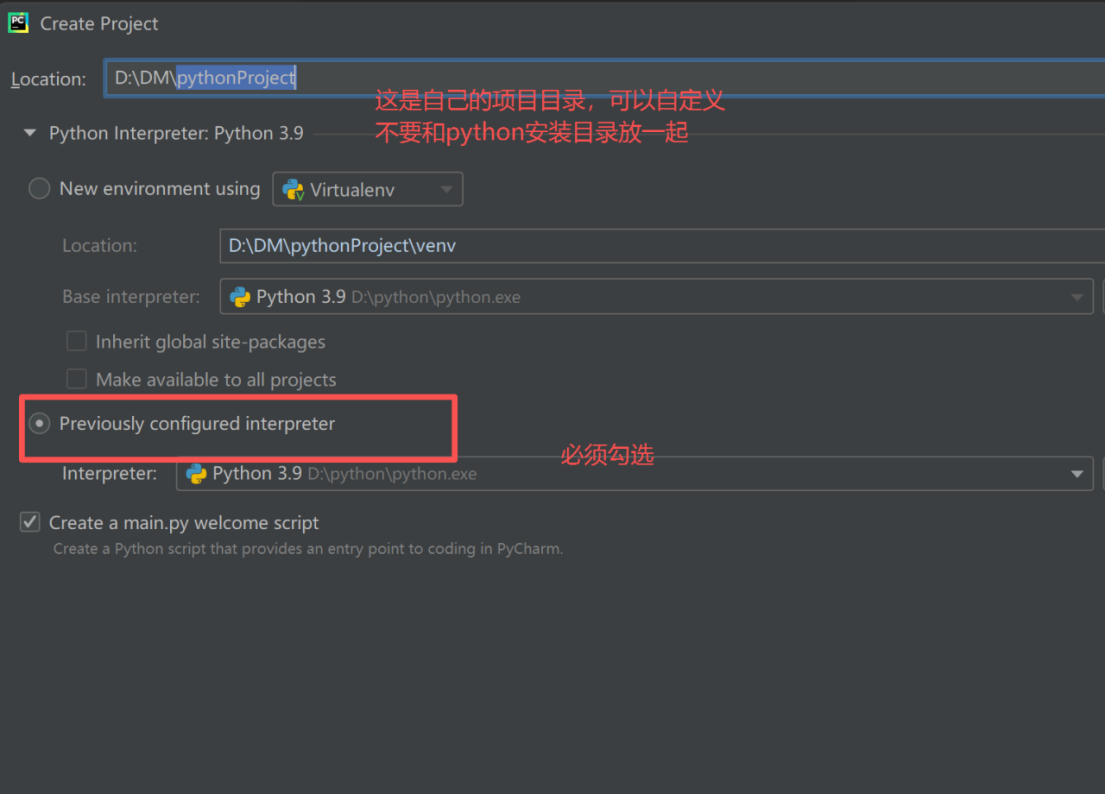Viewport: 1106px width, 795px height.
Task: Click the Virtualenv environment type icon
Action: click(291, 189)
